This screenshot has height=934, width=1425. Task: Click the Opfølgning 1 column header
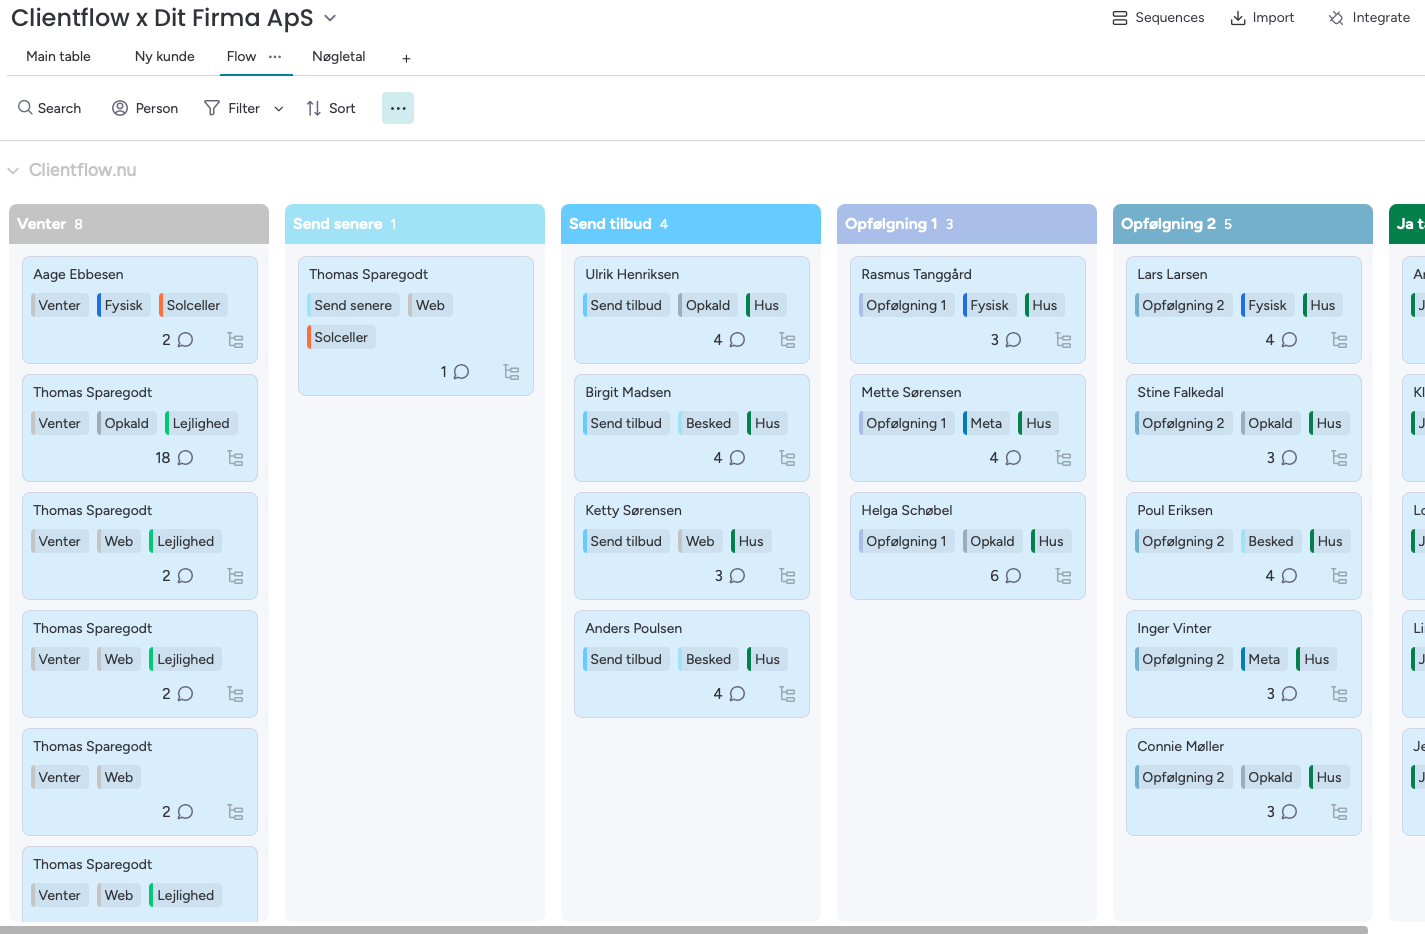[967, 224]
